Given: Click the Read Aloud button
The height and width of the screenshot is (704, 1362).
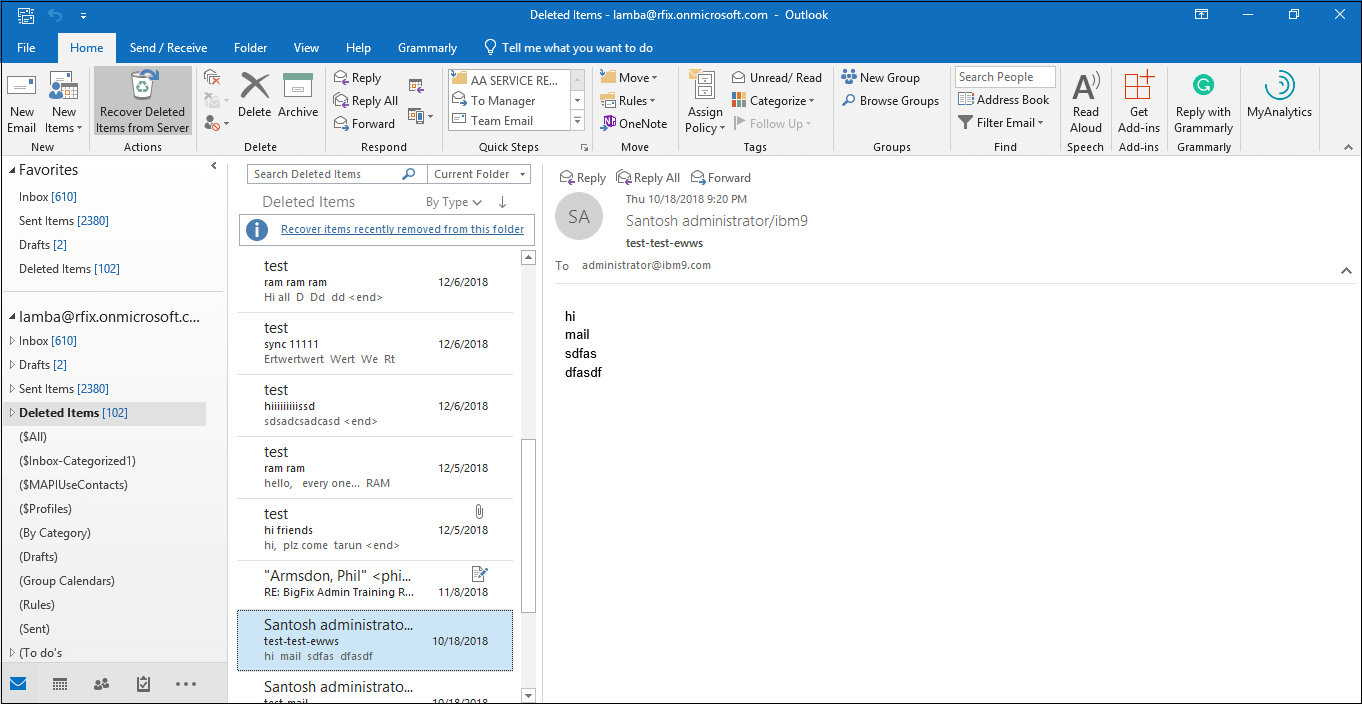Looking at the screenshot, I should point(1086,102).
